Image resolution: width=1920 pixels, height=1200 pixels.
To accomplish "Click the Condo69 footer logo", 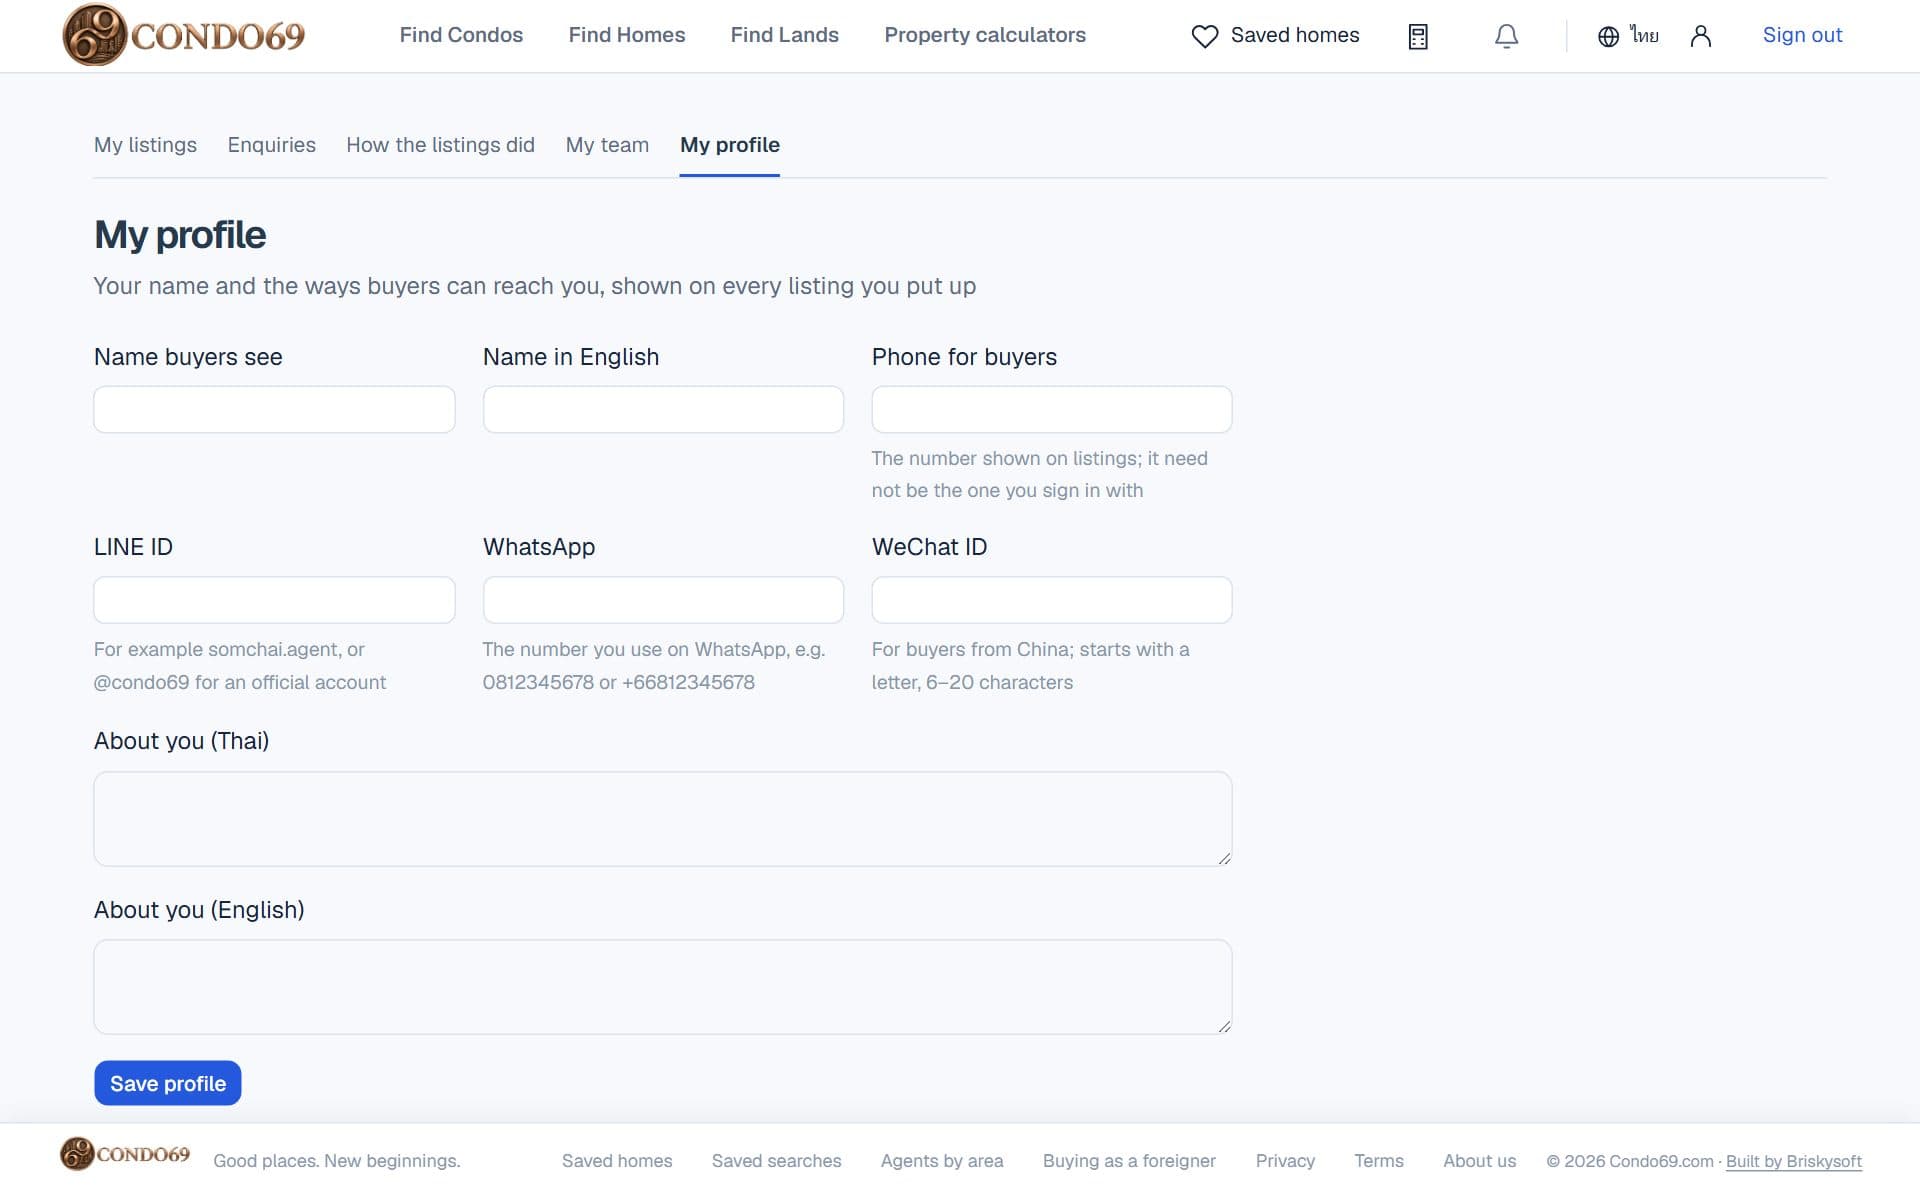I will tap(125, 1154).
